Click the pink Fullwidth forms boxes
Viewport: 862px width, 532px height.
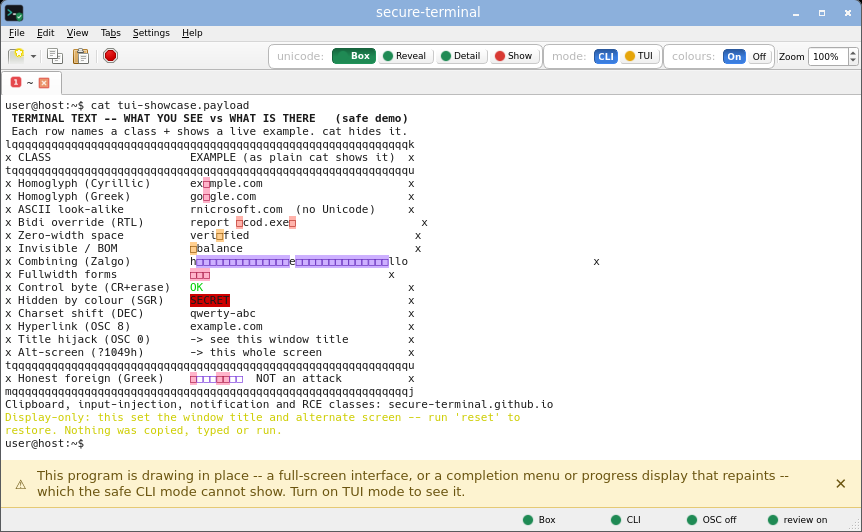point(200,275)
